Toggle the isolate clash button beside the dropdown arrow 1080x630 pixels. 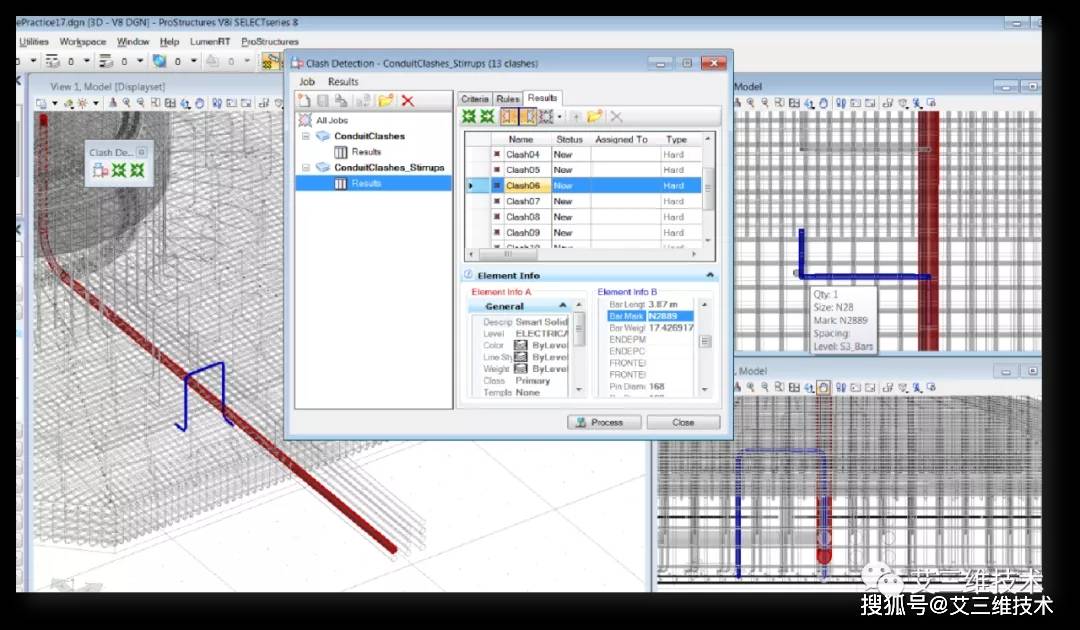[x=546, y=117]
